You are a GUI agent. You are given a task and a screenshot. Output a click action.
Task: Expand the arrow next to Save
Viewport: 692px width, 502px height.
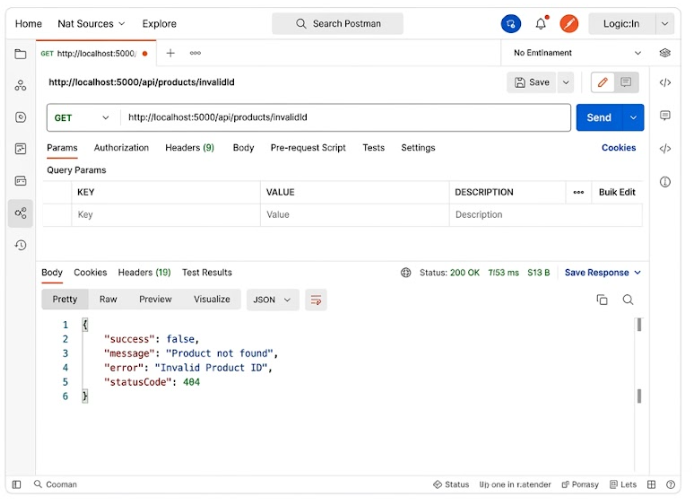coord(566,83)
